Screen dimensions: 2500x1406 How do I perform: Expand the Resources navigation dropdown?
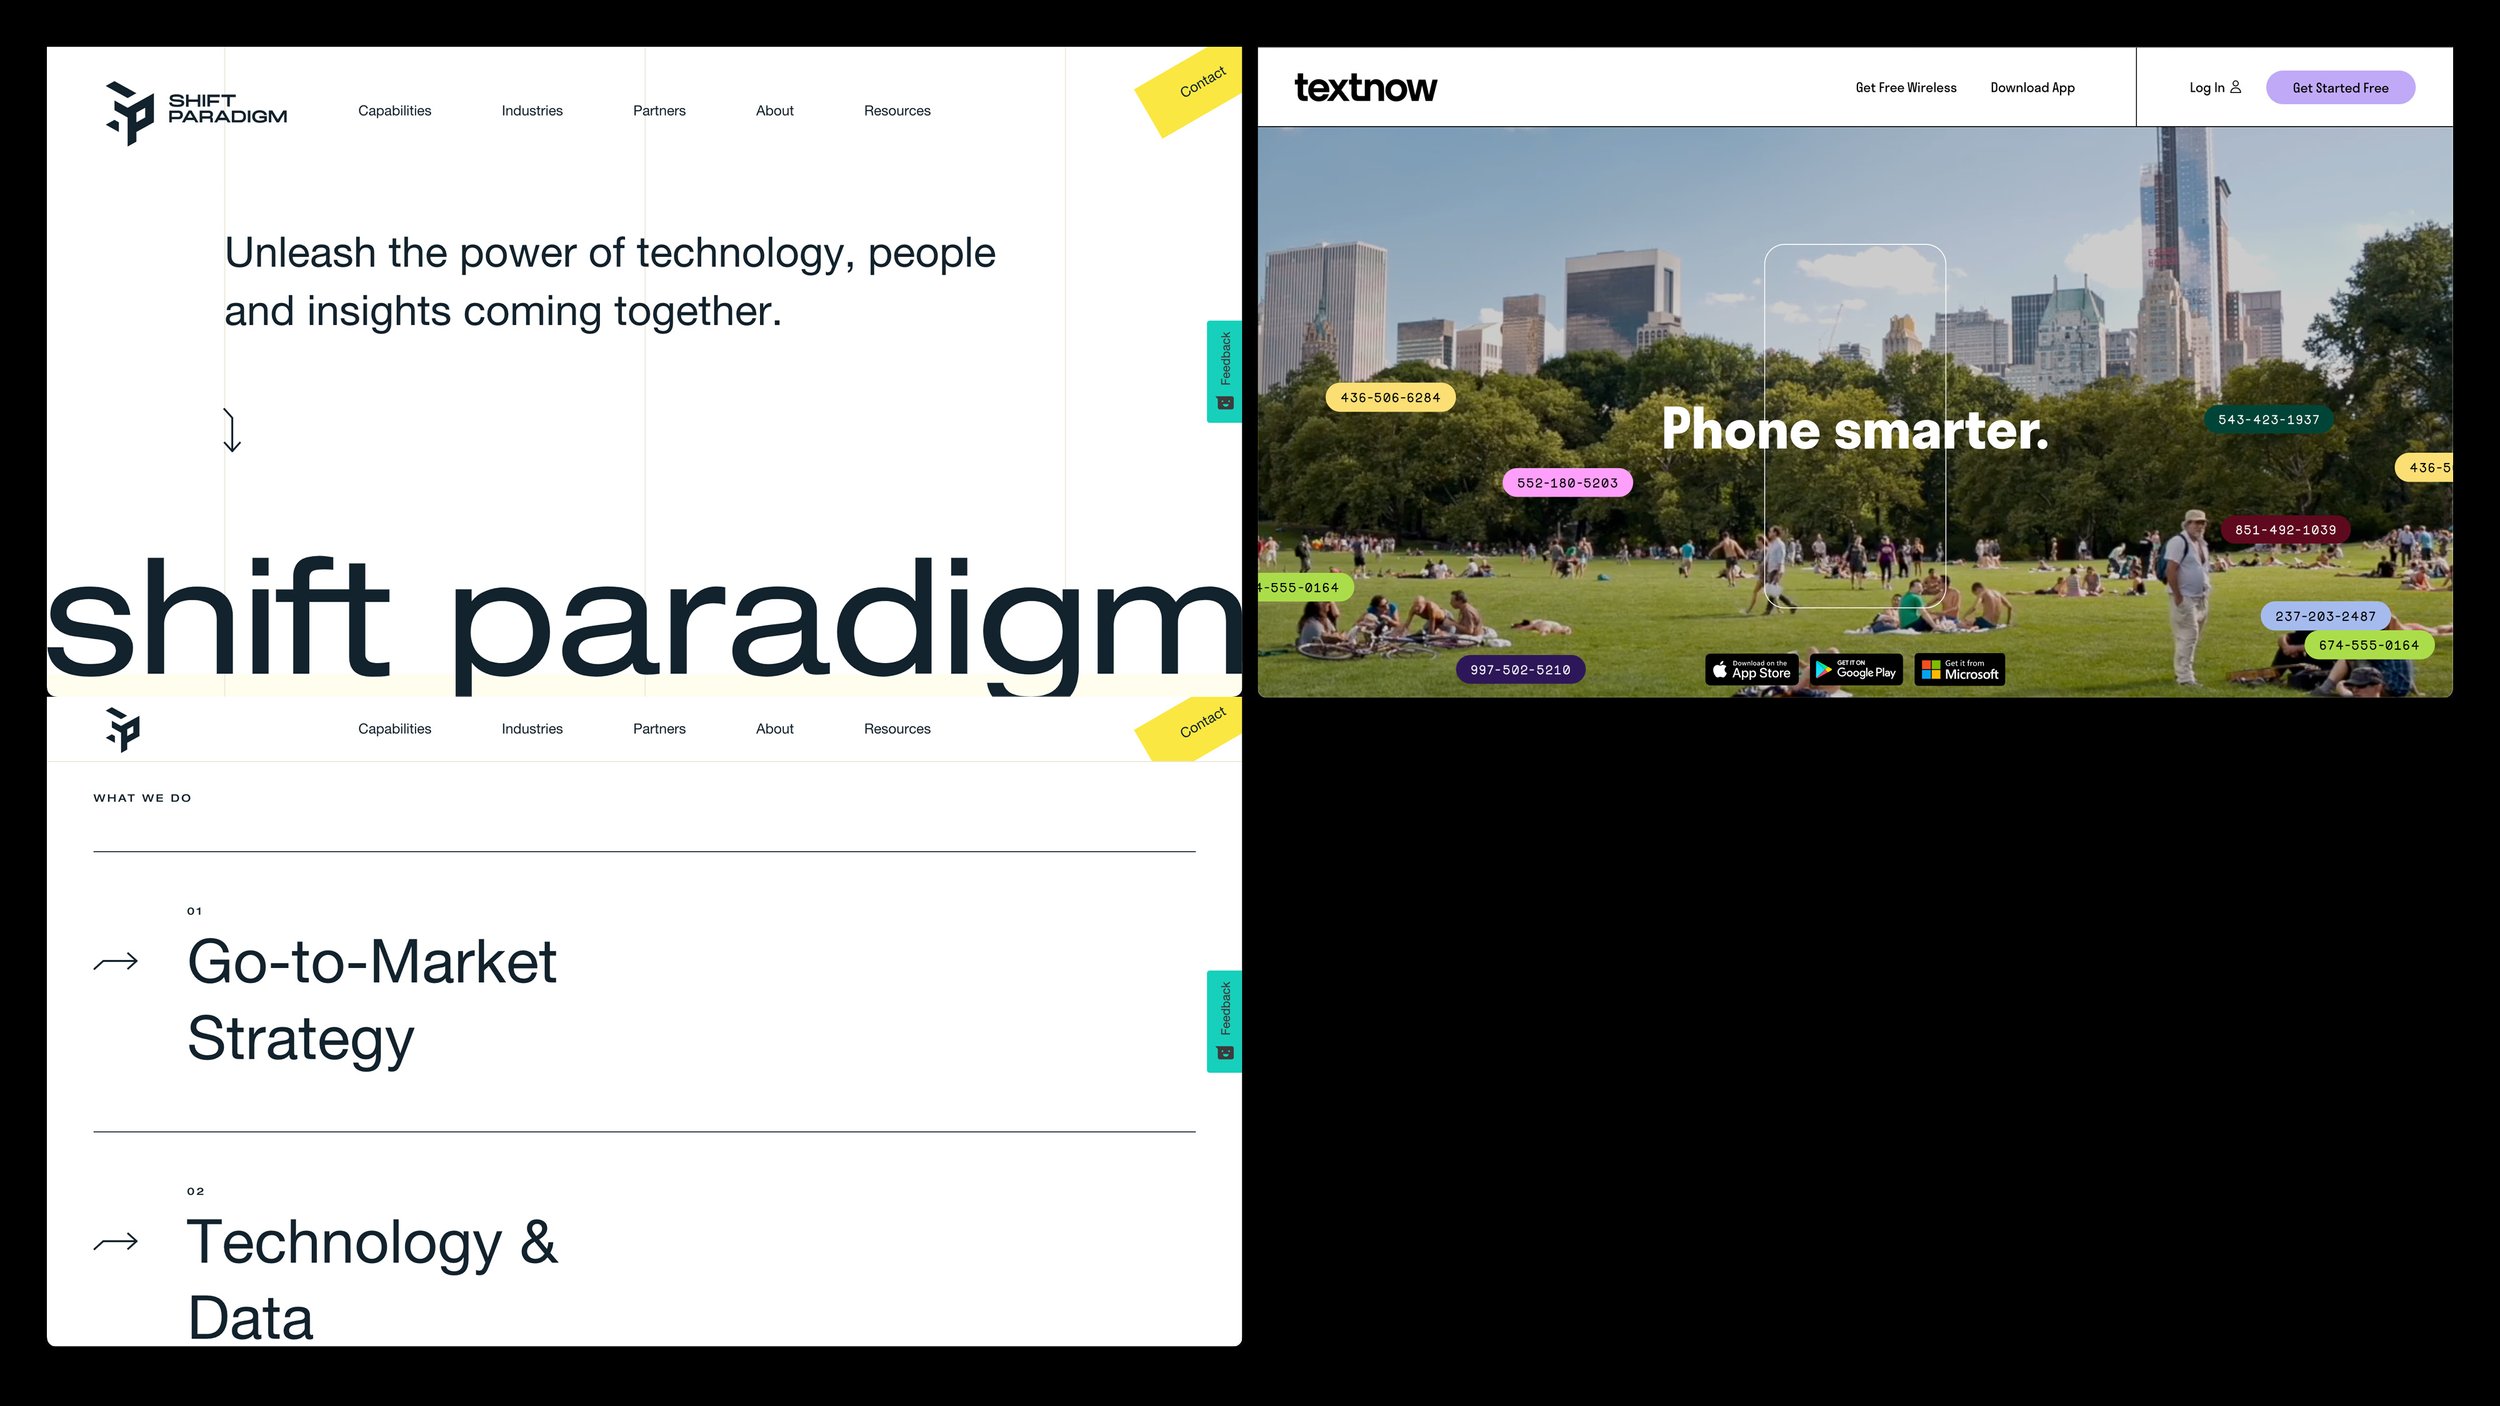(898, 110)
